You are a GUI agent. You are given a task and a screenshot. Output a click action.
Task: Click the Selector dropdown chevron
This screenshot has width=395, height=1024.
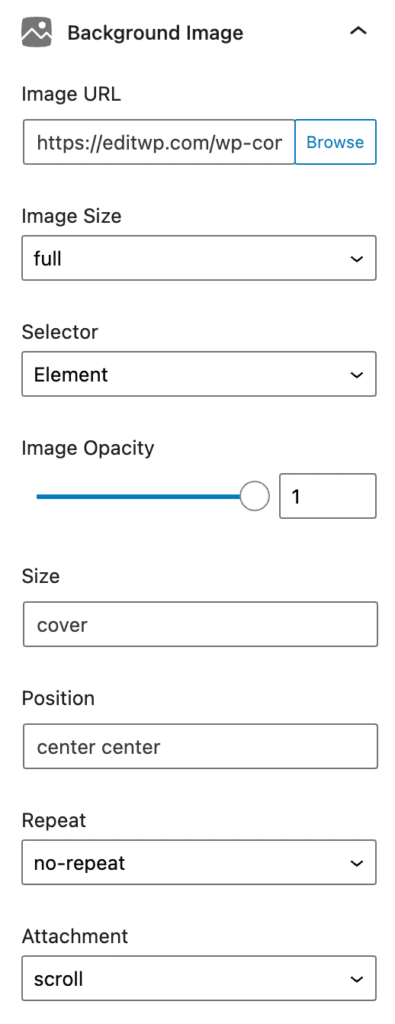tap(356, 375)
